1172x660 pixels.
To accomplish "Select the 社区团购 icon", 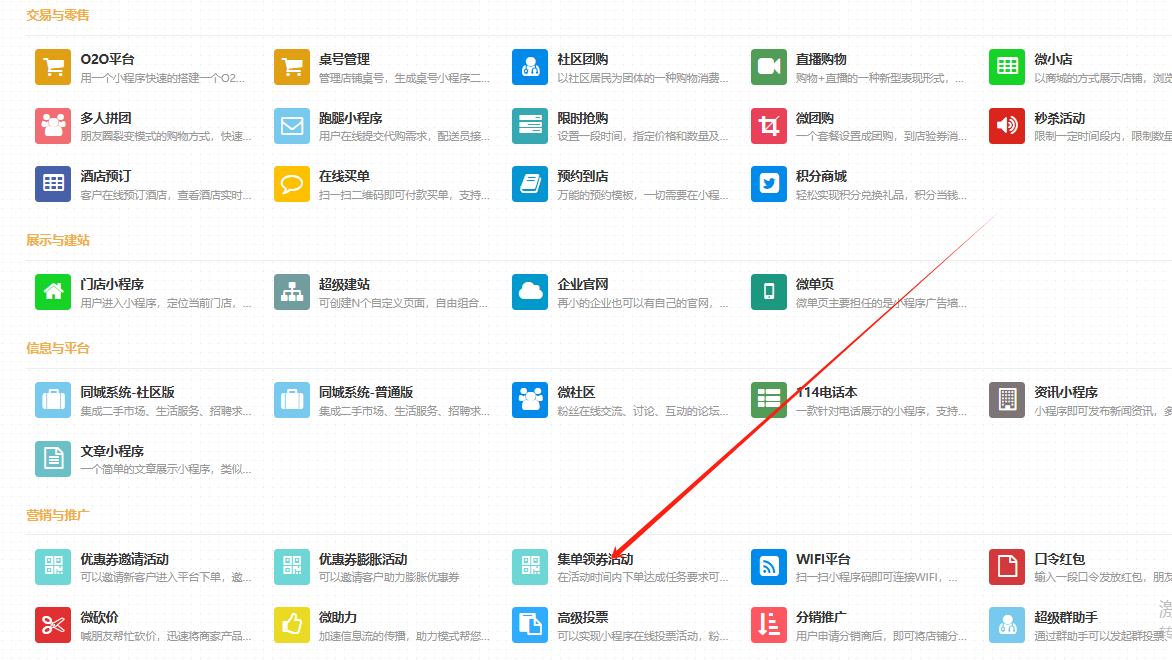I will 530,67.
